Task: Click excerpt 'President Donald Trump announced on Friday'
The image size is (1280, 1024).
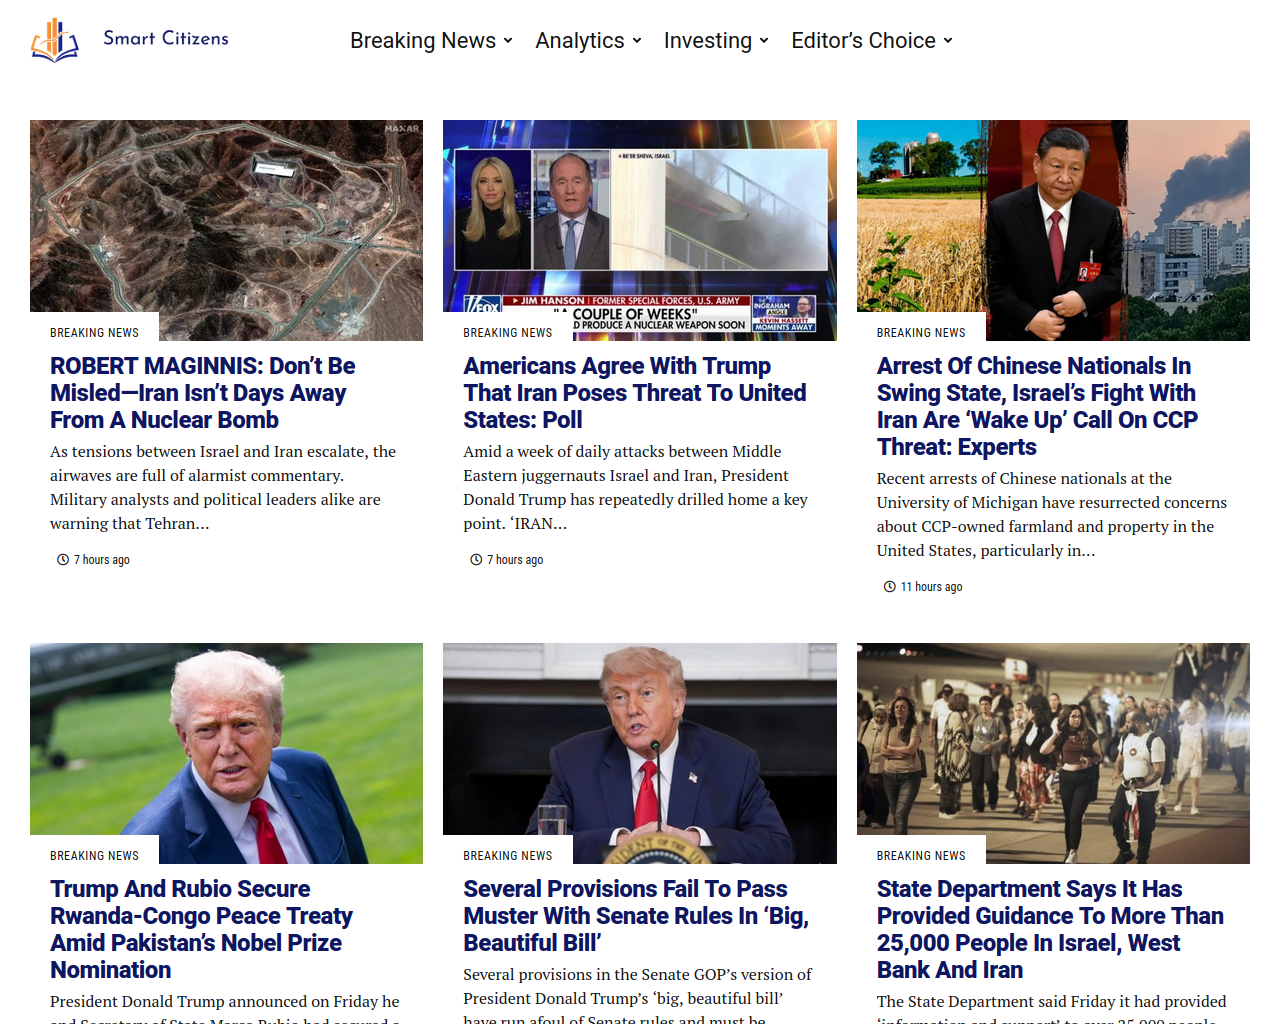Action: (x=225, y=1008)
